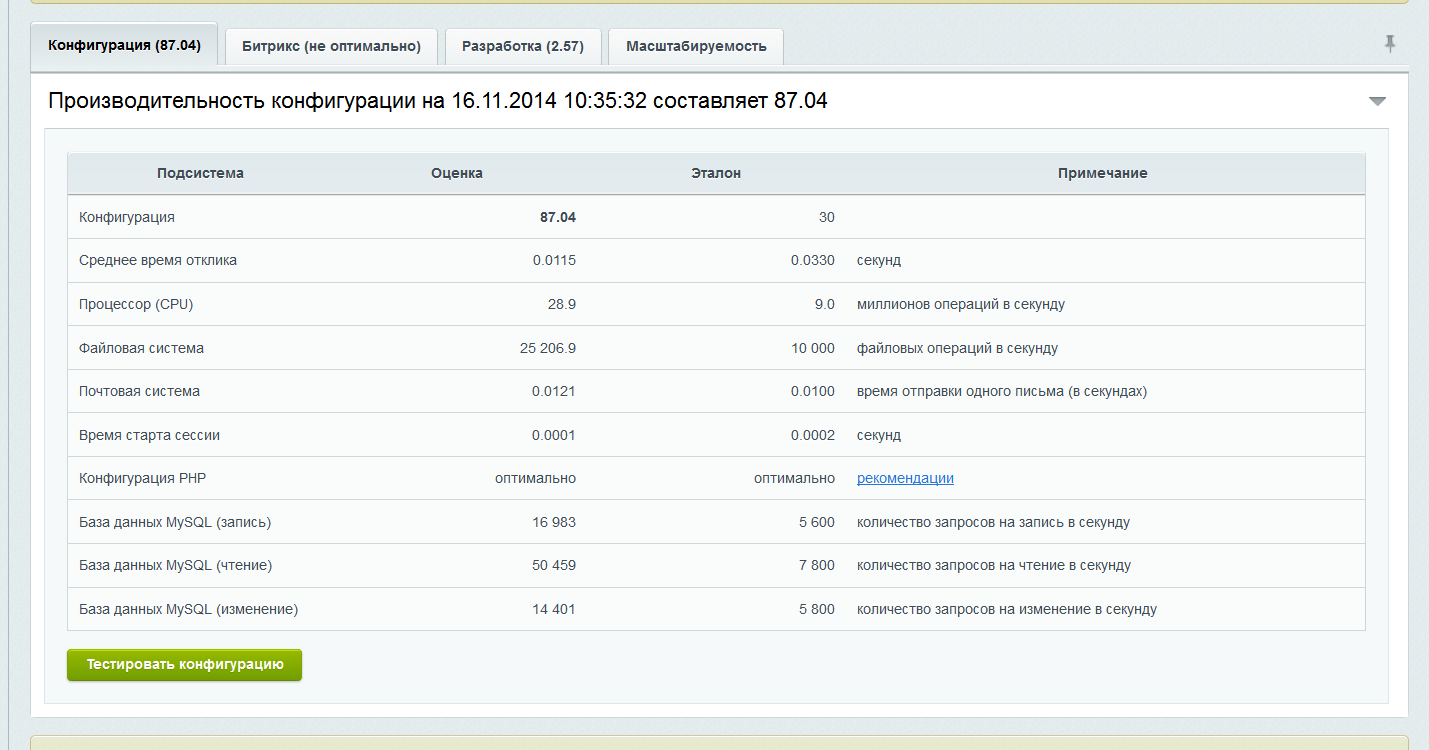Click the reference value 7 800

click(817, 565)
